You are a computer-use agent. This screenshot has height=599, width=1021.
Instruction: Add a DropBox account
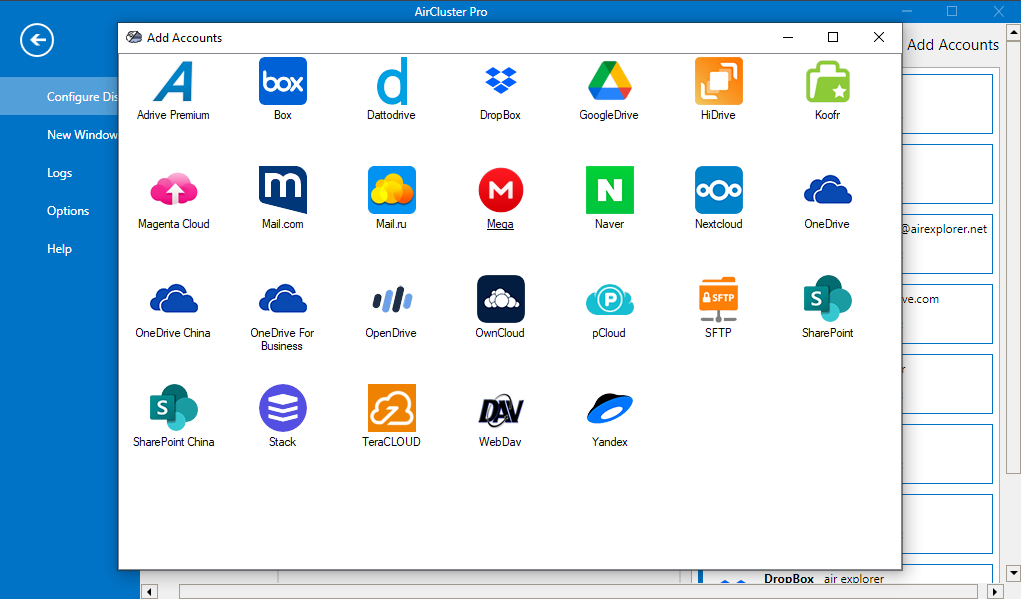(500, 81)
